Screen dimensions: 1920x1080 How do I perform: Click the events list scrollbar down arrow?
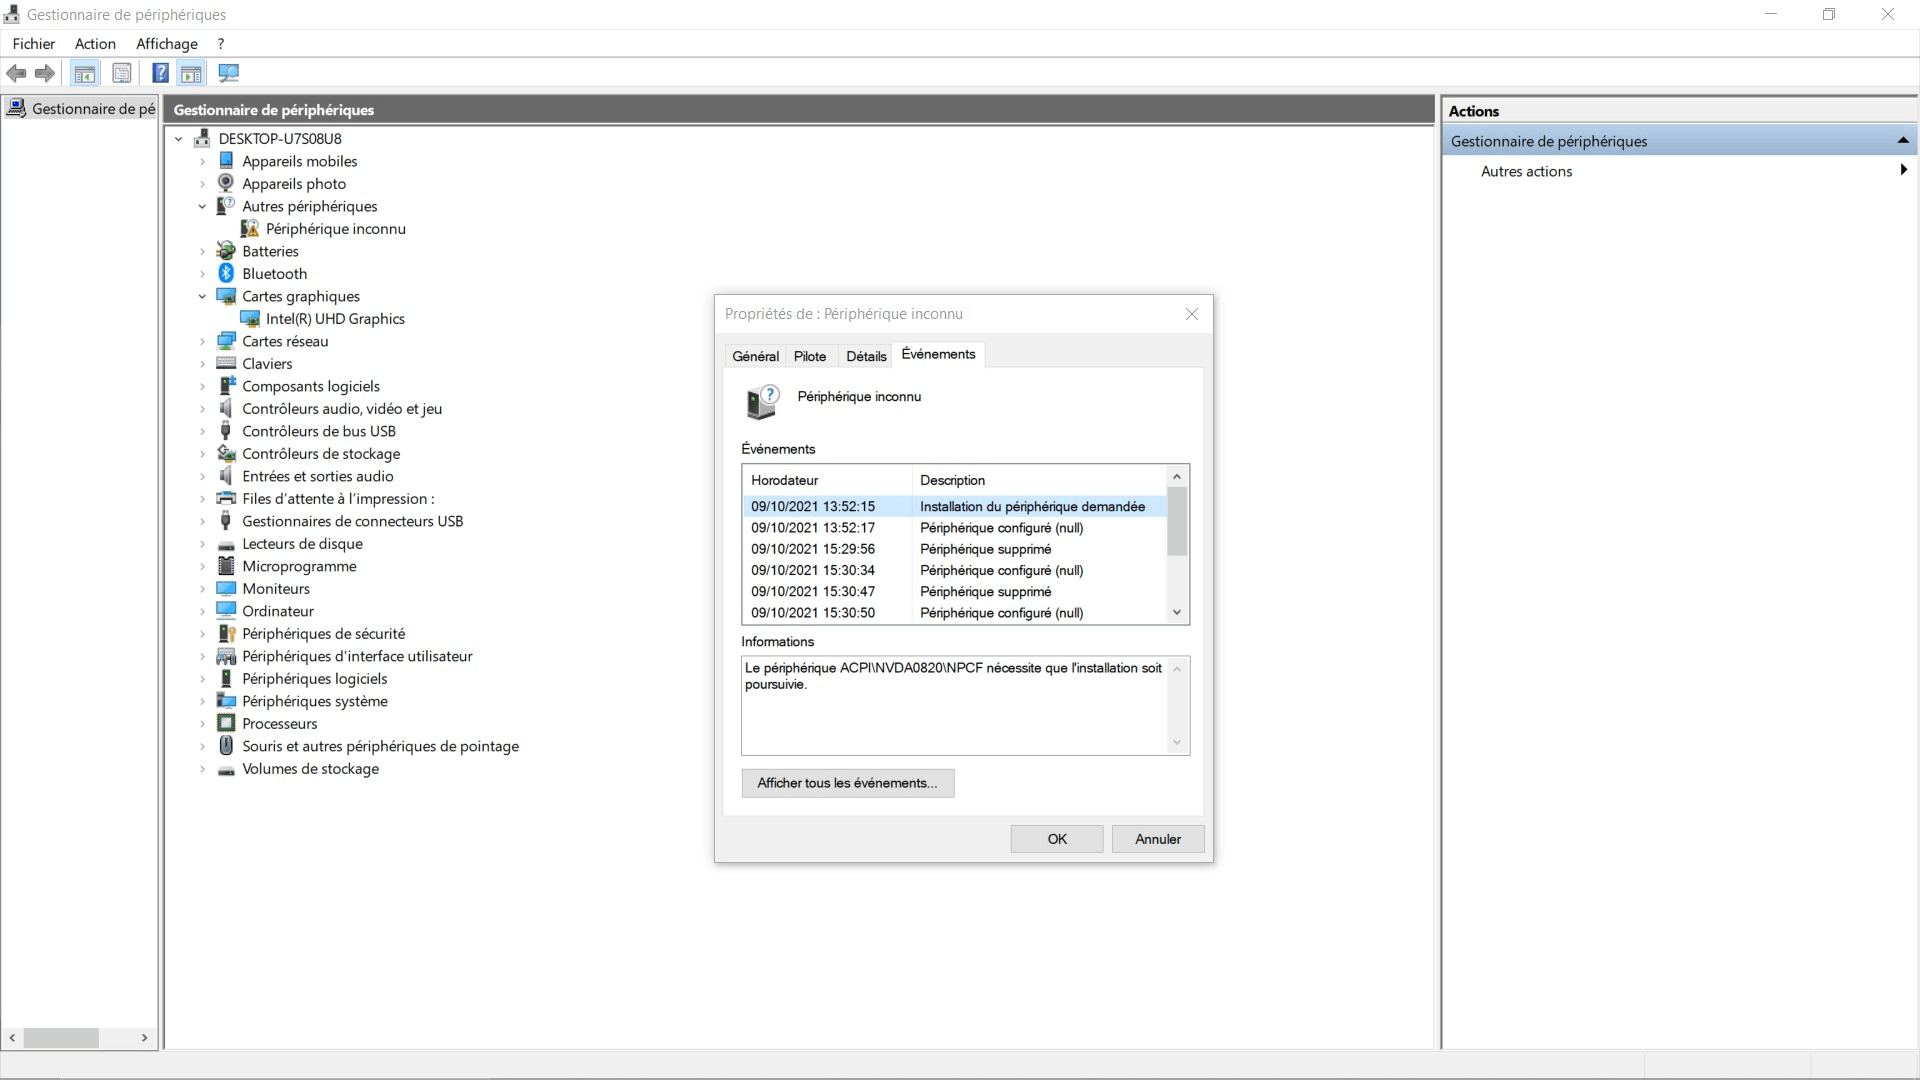[x=1177, y=612]
